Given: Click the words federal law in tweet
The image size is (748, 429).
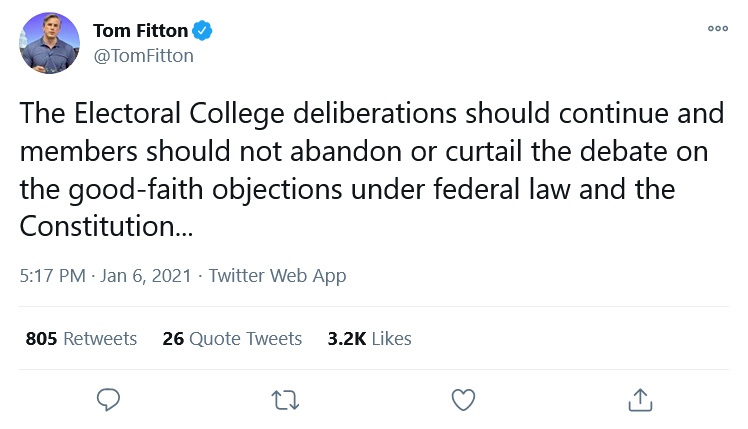Looking at the screenshot, I should (502, 188).
